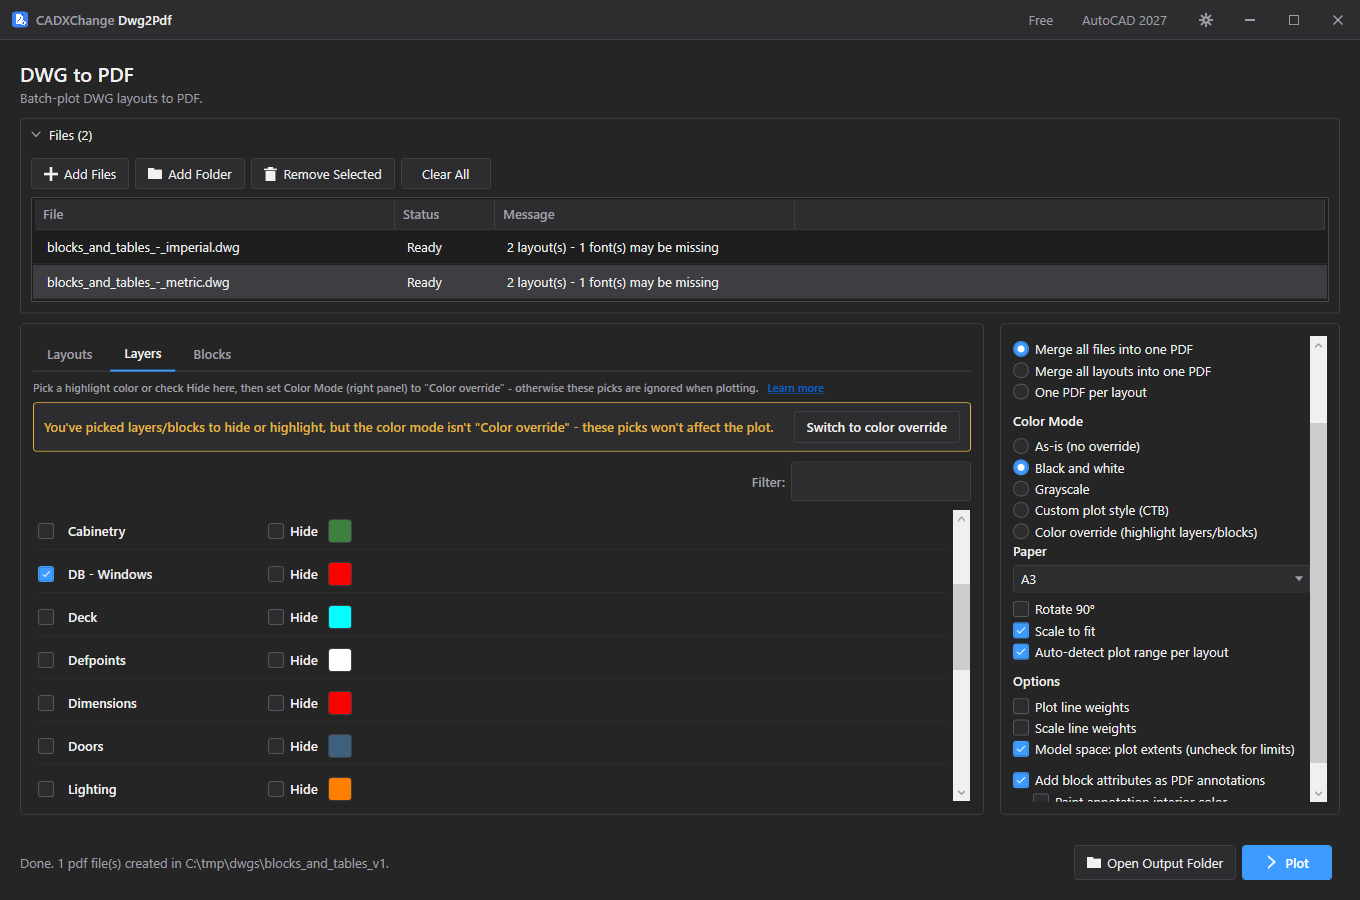Check the Dimensions layer checkbox
Viewport: 1360px width, 900px height.
[46, 703]
